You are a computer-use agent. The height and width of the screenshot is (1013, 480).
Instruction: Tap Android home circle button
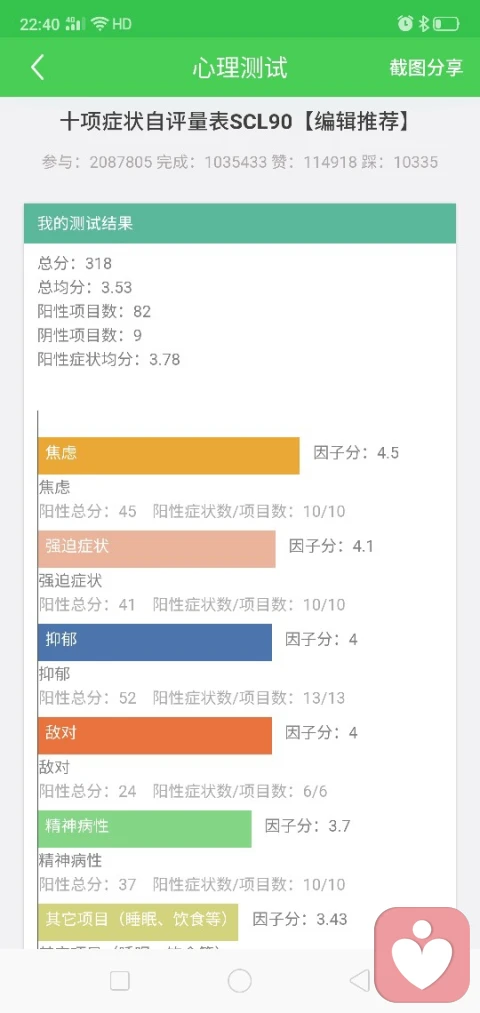(240, 981)
